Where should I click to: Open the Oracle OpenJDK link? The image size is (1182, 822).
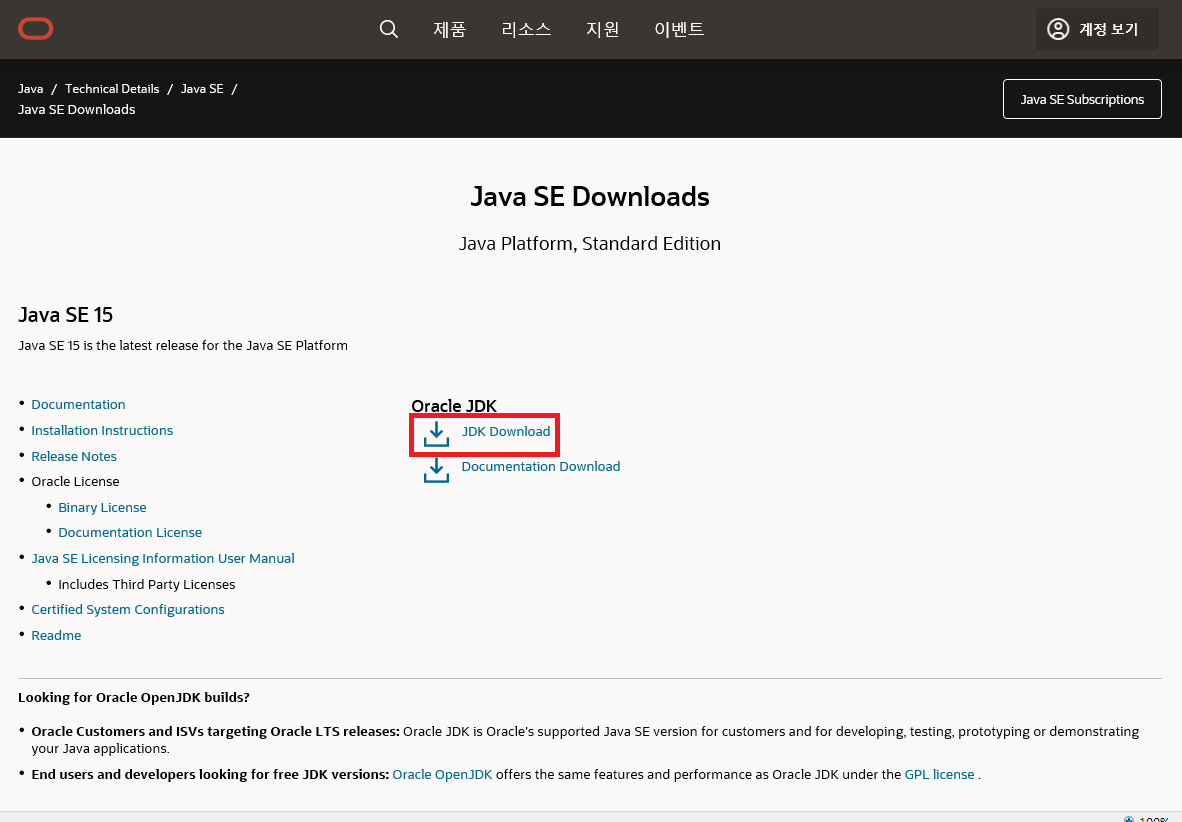(x=442, y=774)
